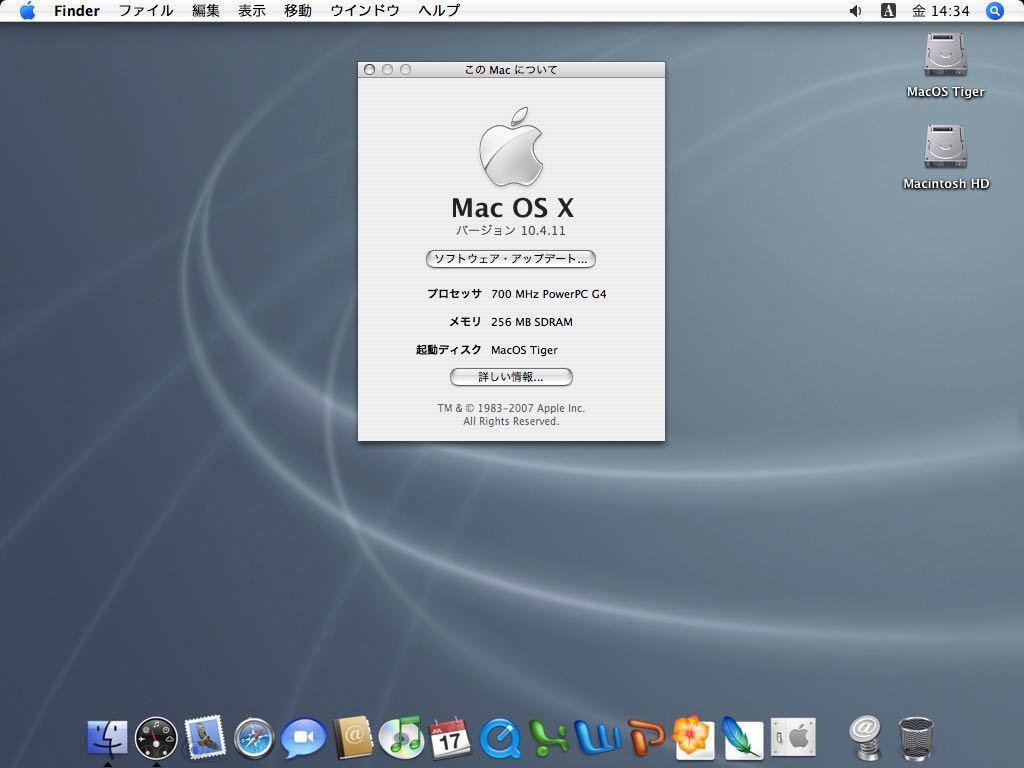Click the バージョン 10.4.11 version text
The width and height of the screenshot is (1024, 768).
(511, 231)
